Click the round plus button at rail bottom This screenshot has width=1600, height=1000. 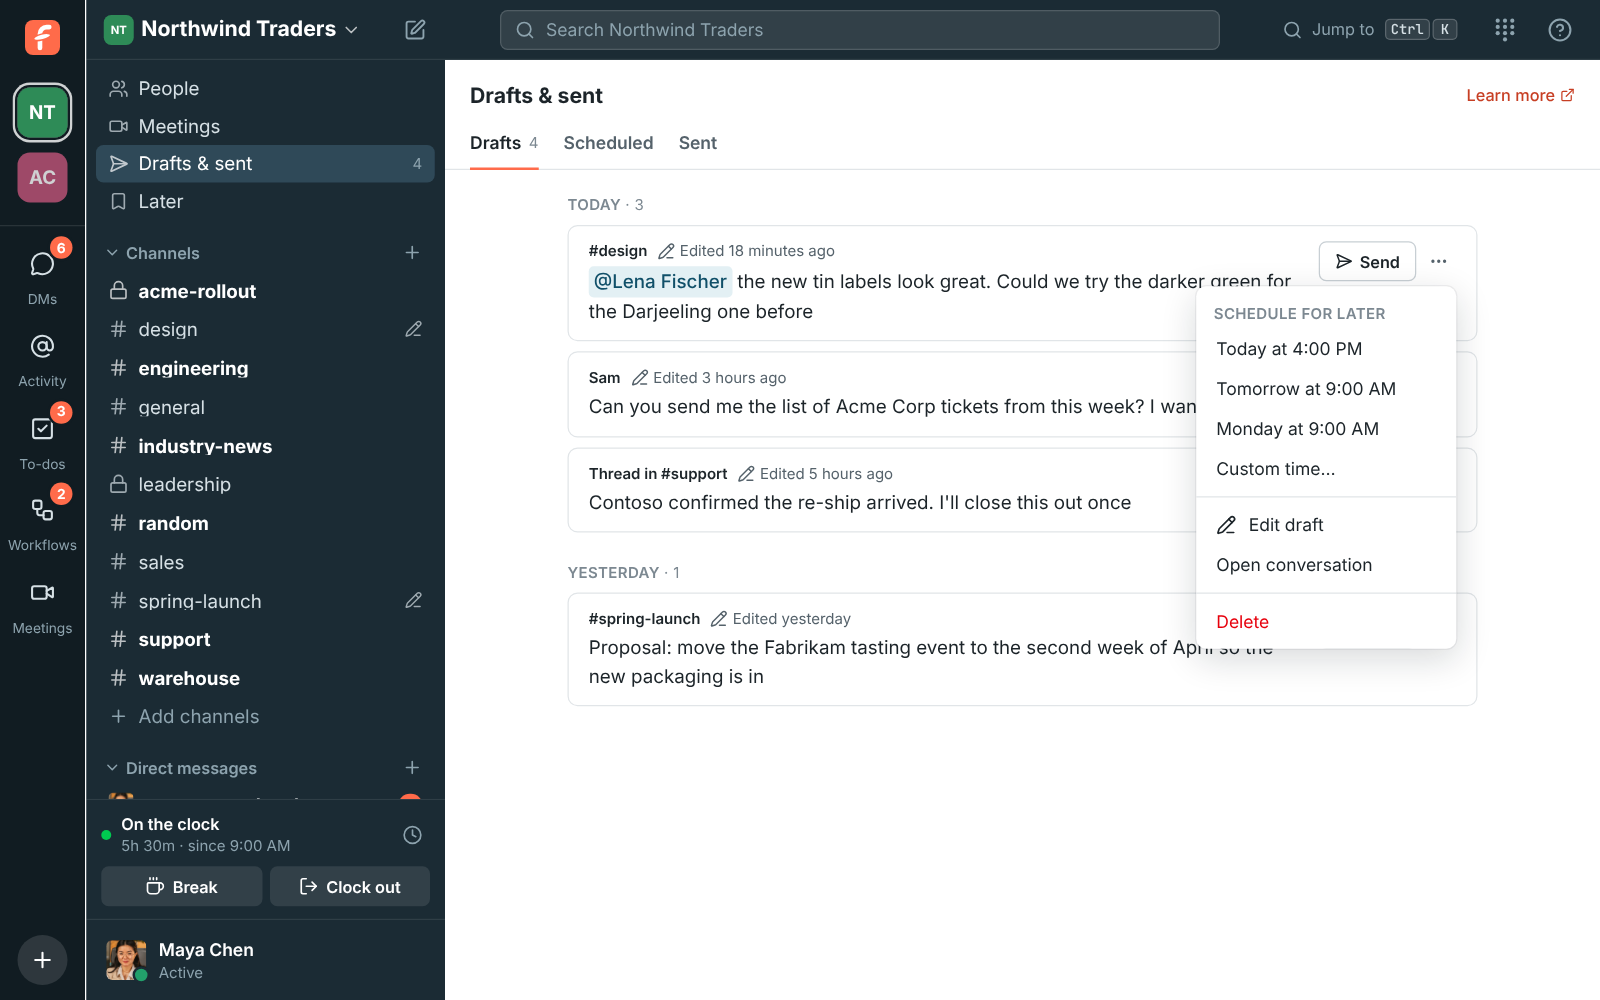coord(42,960)
